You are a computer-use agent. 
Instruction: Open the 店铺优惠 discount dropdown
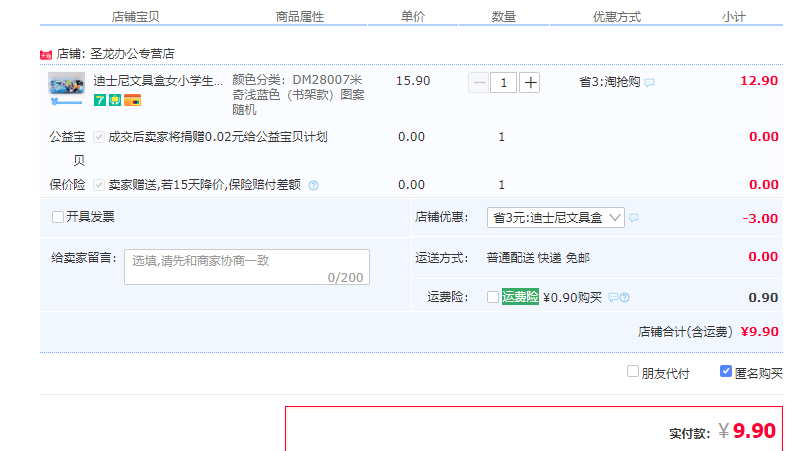(556, 218)
